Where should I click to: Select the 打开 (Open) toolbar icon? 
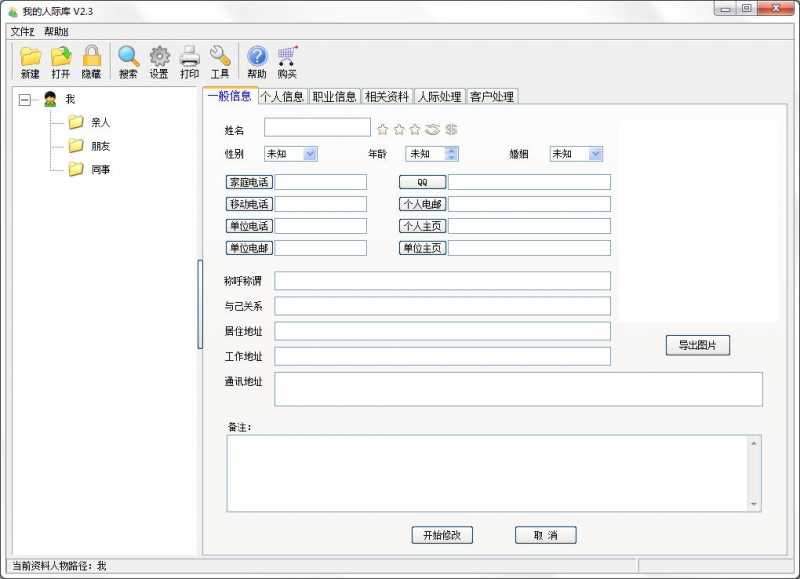(x=60, y=60)
